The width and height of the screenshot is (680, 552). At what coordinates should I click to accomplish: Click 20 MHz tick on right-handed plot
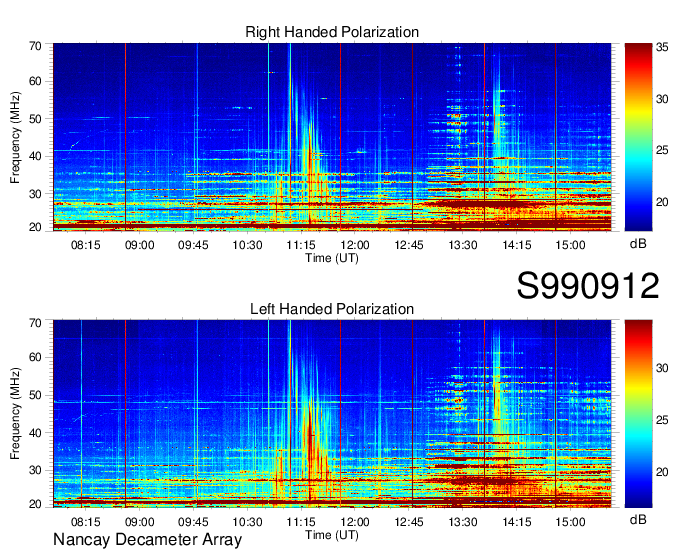pyautogui.click(x=35, y=227)
